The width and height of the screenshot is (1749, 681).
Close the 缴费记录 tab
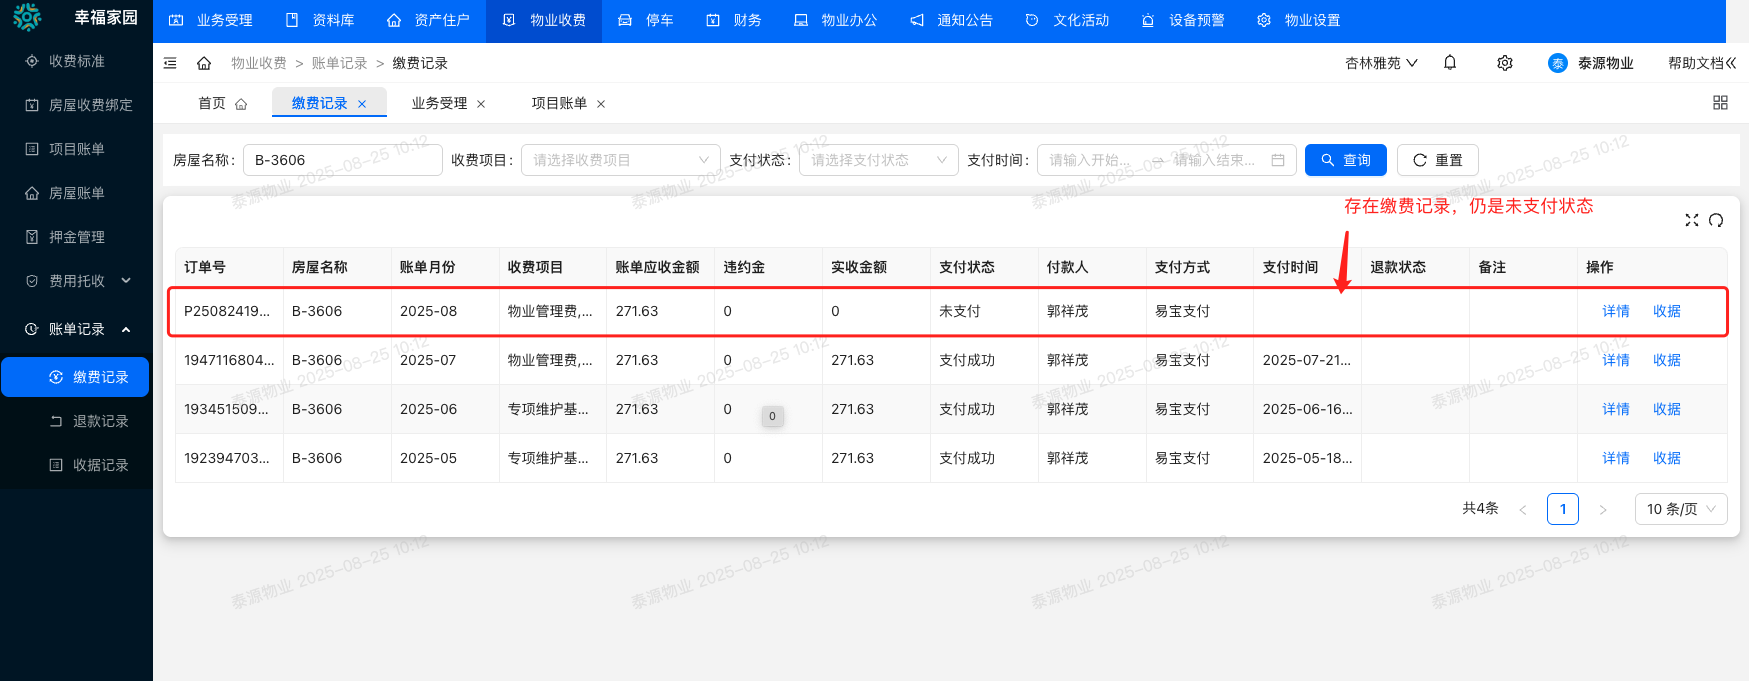(362, 104)
